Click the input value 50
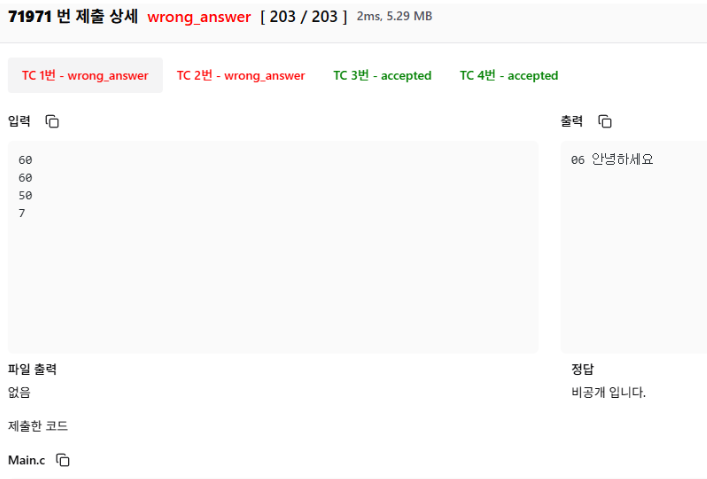The image size is (707, 479). point(25,195)
